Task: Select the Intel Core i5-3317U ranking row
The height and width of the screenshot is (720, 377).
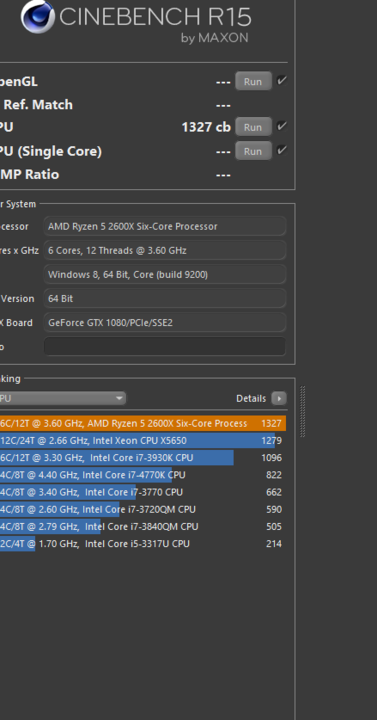Action: [x=143, y=544]
